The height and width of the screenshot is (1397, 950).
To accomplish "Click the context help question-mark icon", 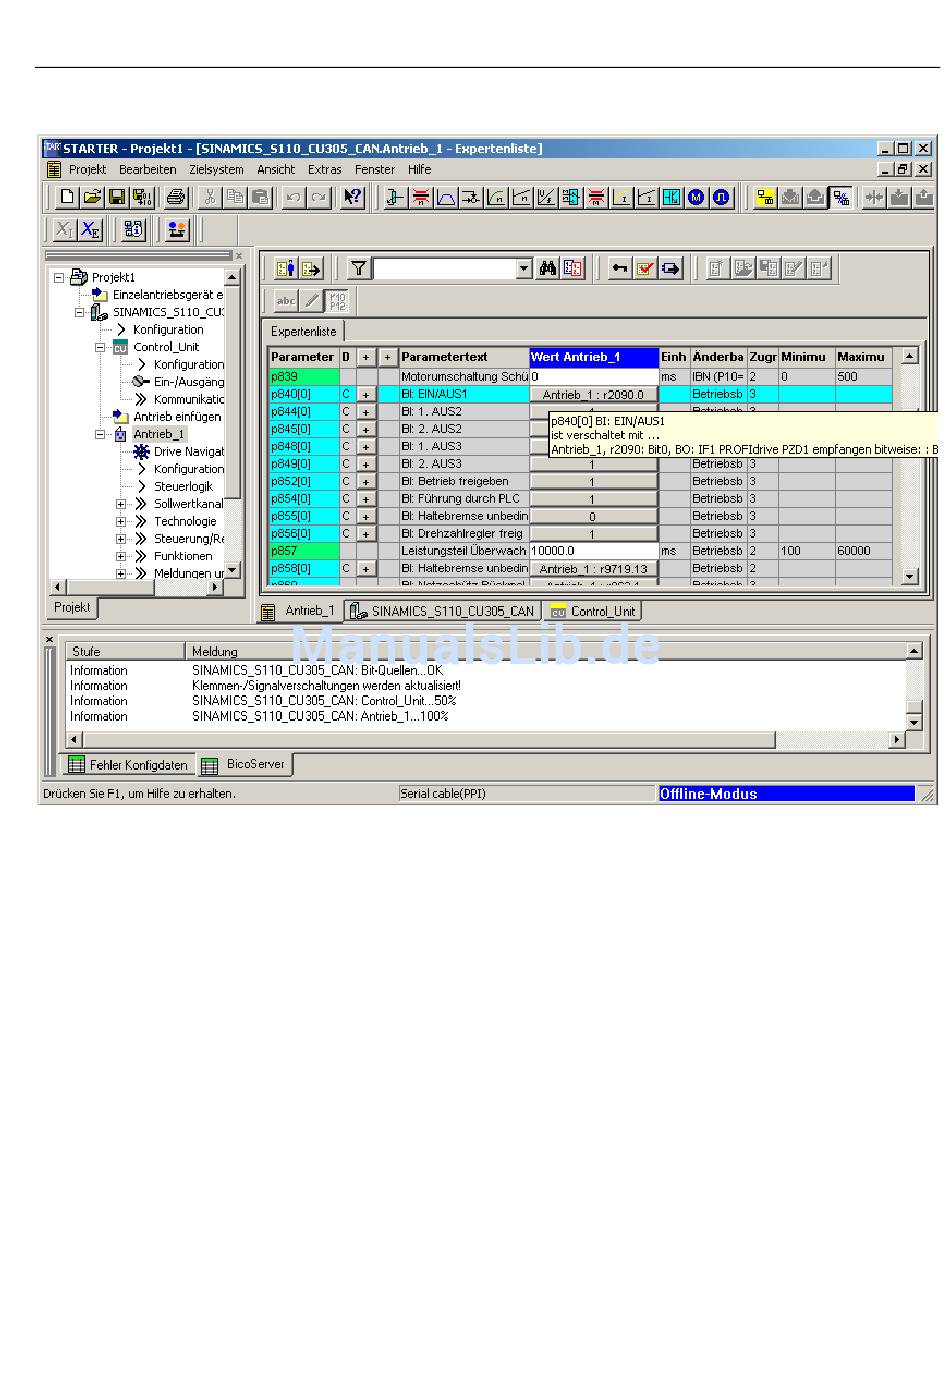I will [352, 197].
